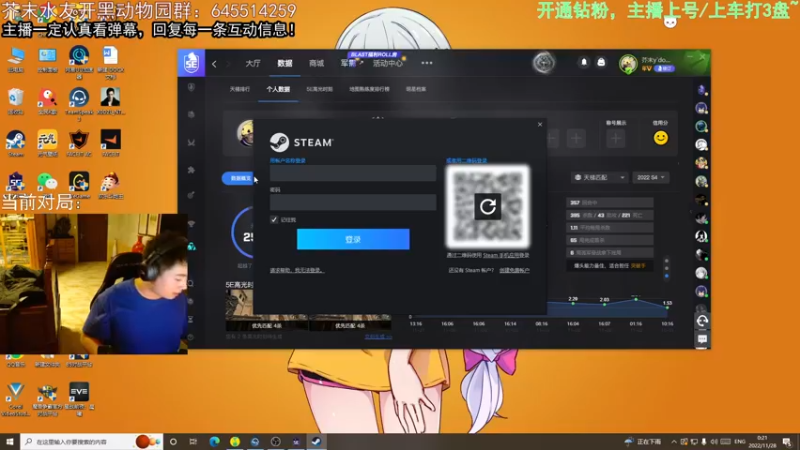Viewport: 800px width, 450px height.
Task: Click the Steam mobile app link under QR
Action: point(506,255)
